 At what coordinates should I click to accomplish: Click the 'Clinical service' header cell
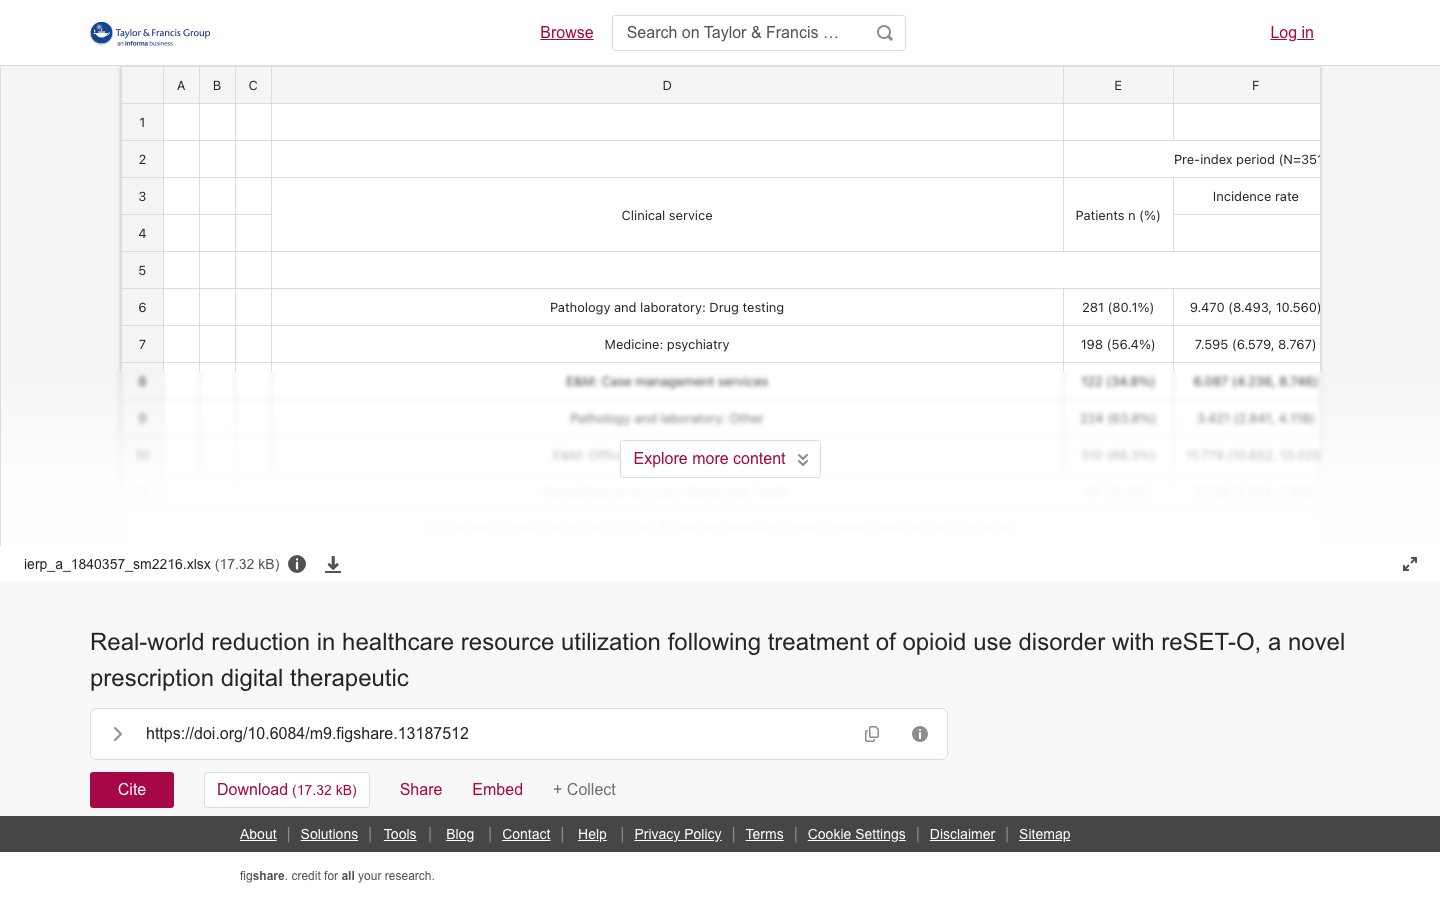tap(667, 216)
